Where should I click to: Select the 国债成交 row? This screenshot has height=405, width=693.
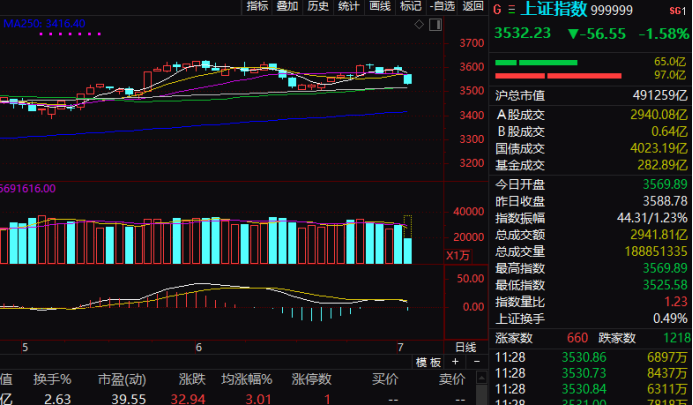coord(591,149)
